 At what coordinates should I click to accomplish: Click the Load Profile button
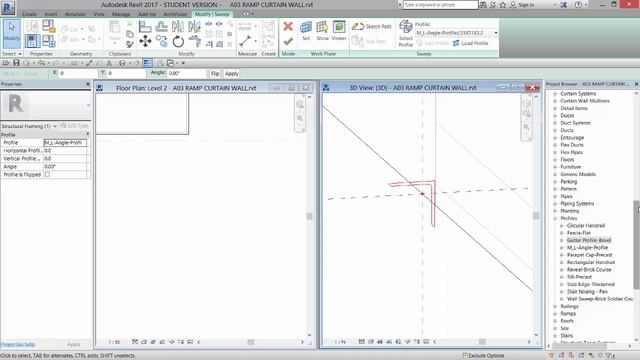471,43
